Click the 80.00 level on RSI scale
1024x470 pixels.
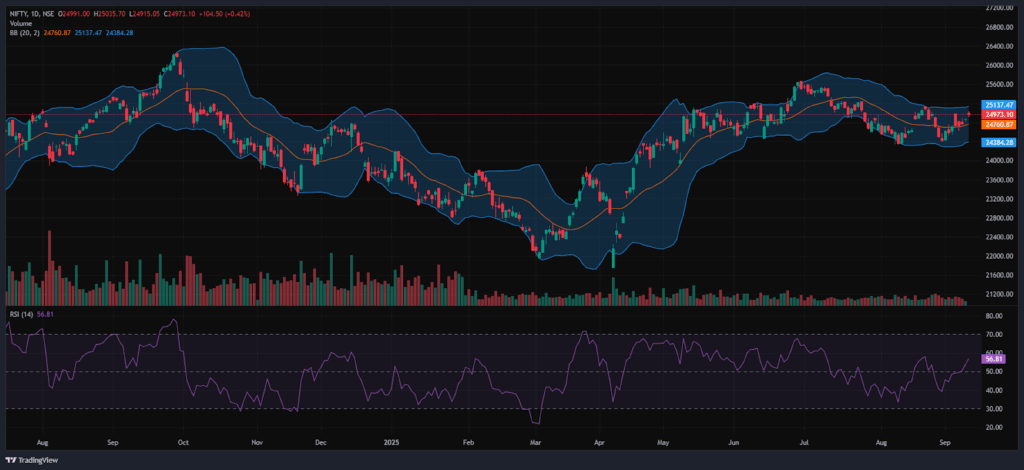coord(994,314)
